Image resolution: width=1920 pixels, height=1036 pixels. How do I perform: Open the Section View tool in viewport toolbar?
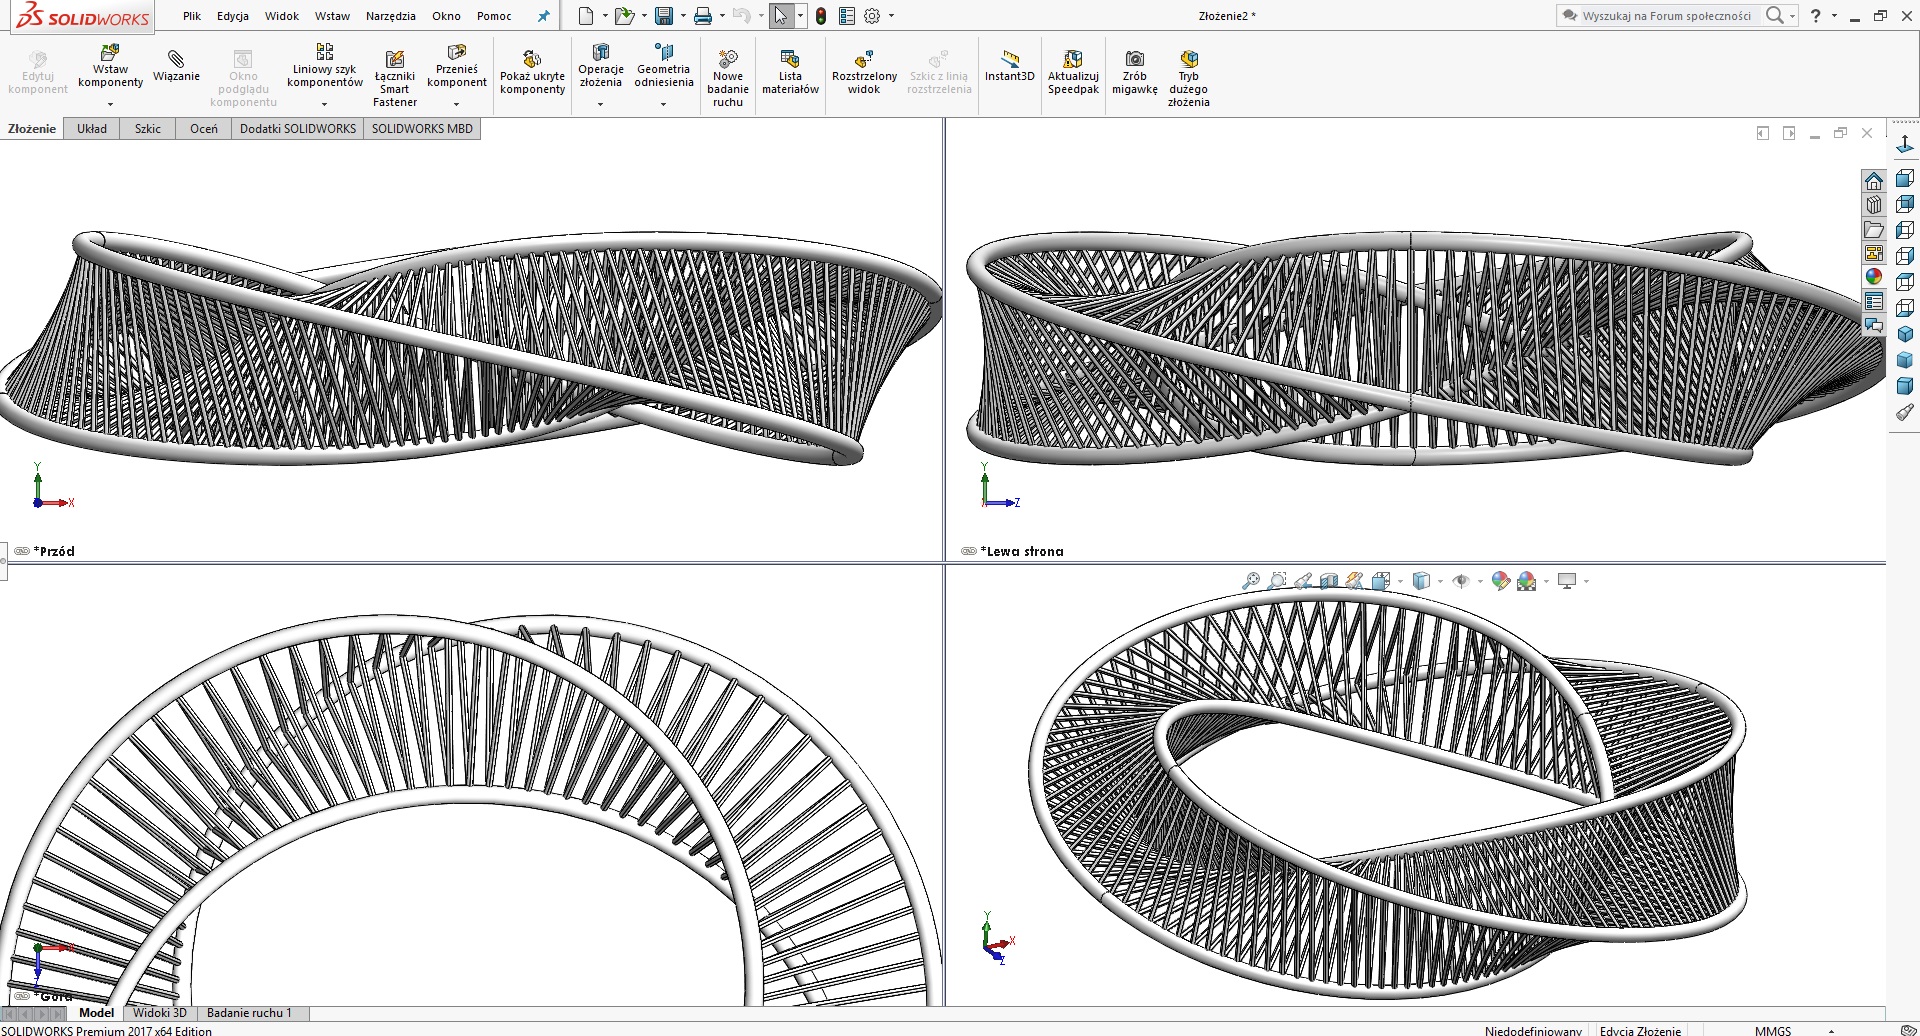[x=1327, y=580]
